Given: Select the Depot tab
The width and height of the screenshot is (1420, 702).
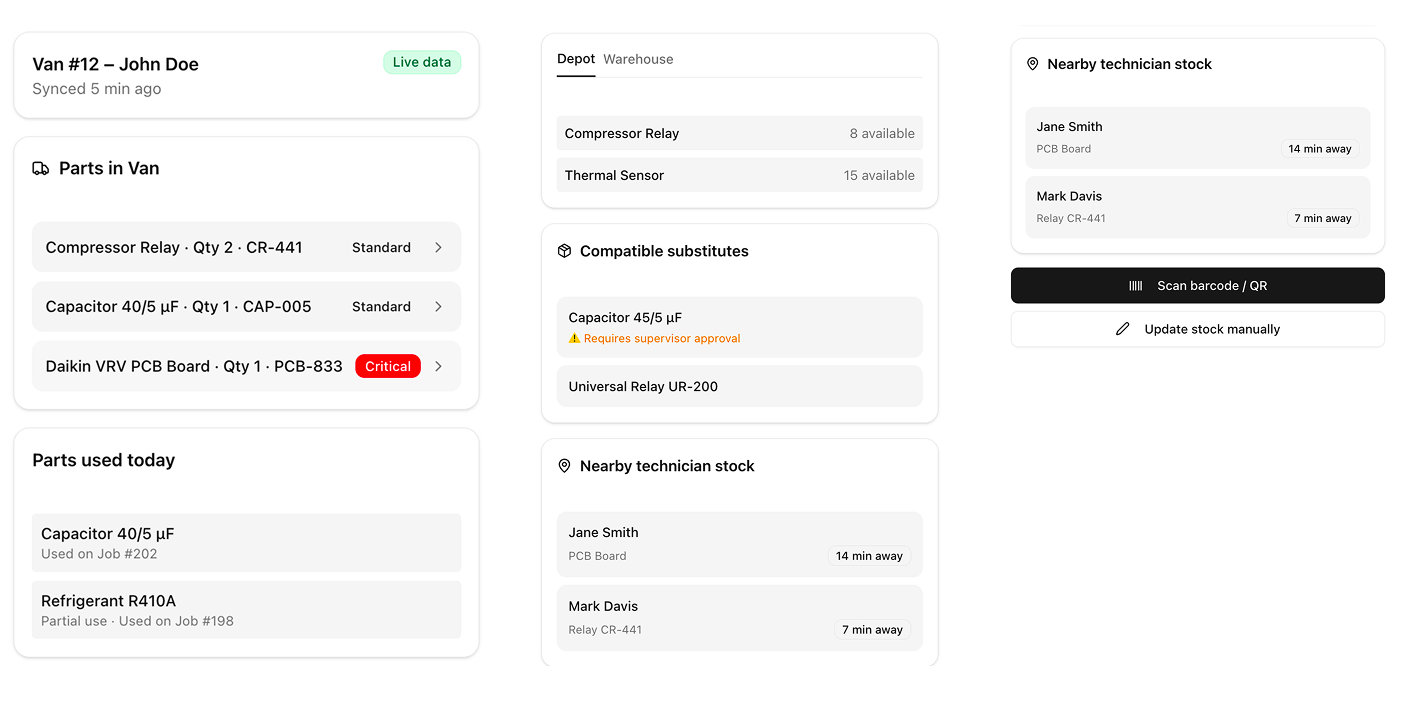Looking at the screenshot, I should coord(576,59).
